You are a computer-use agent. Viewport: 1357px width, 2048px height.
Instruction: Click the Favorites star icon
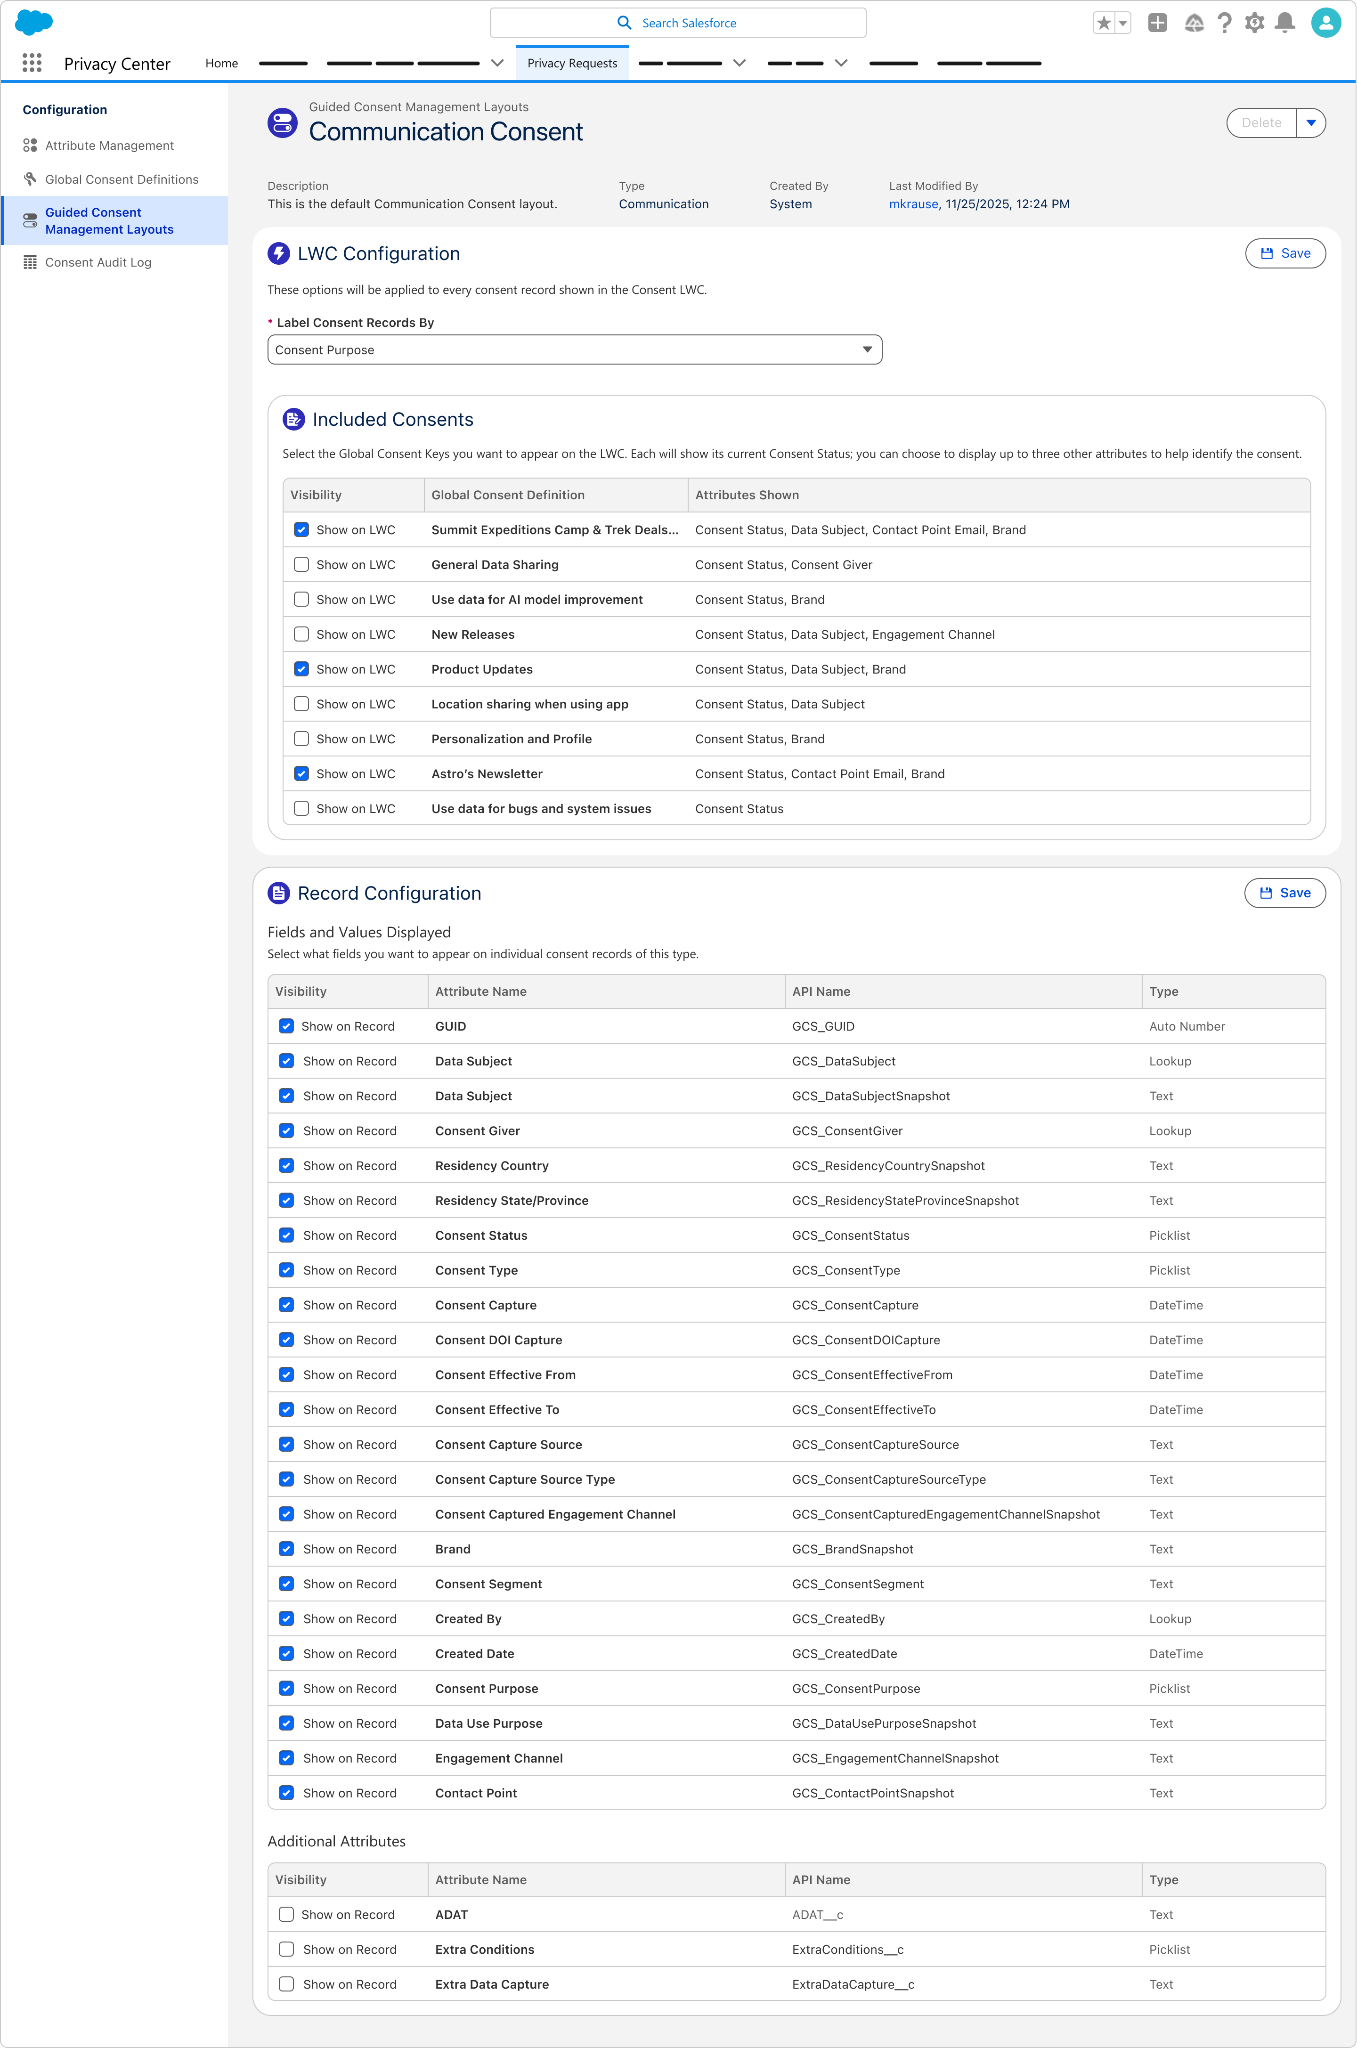click(1104, 23)
